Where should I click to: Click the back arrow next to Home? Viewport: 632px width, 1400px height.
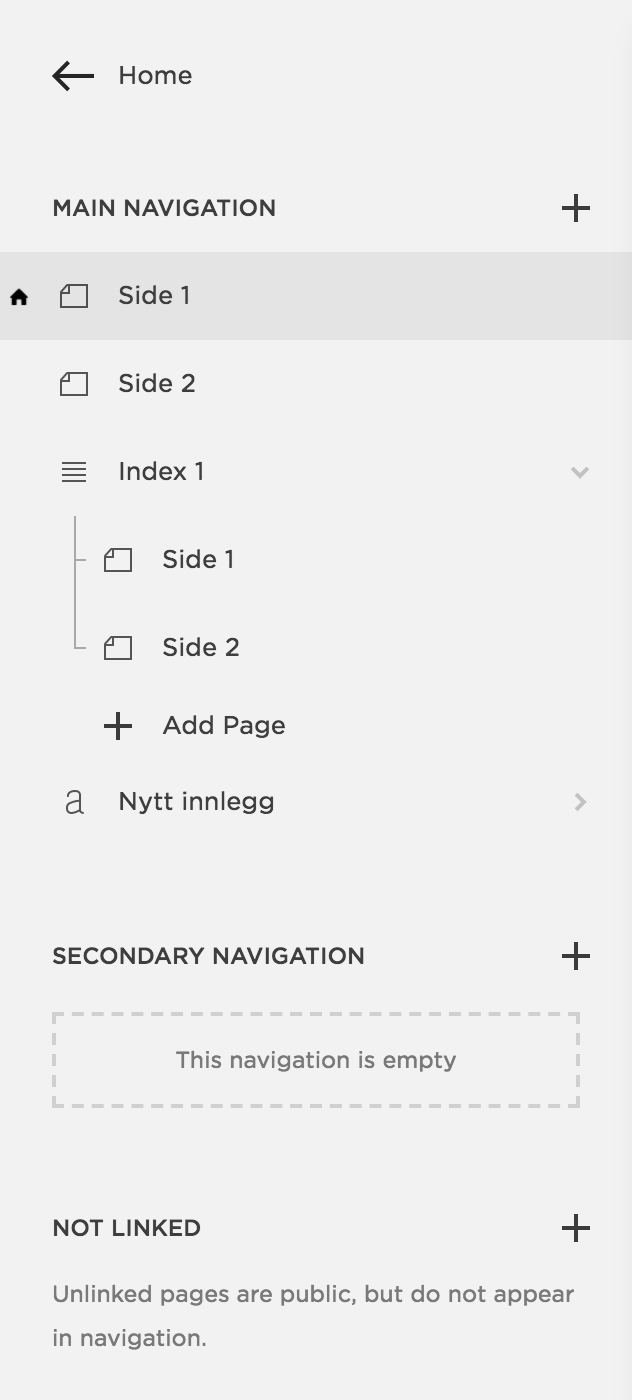coord(73,76)
